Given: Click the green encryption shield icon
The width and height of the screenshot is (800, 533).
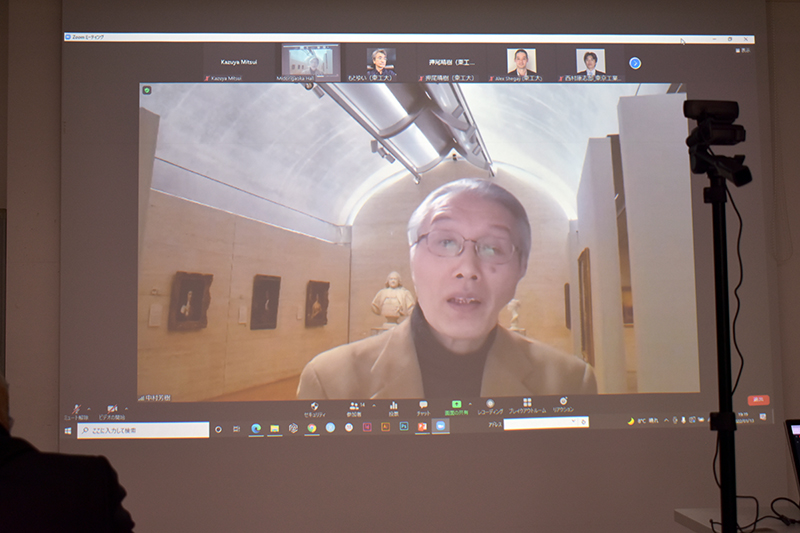Looking at the screenshot, I should [x=147, y=90].
